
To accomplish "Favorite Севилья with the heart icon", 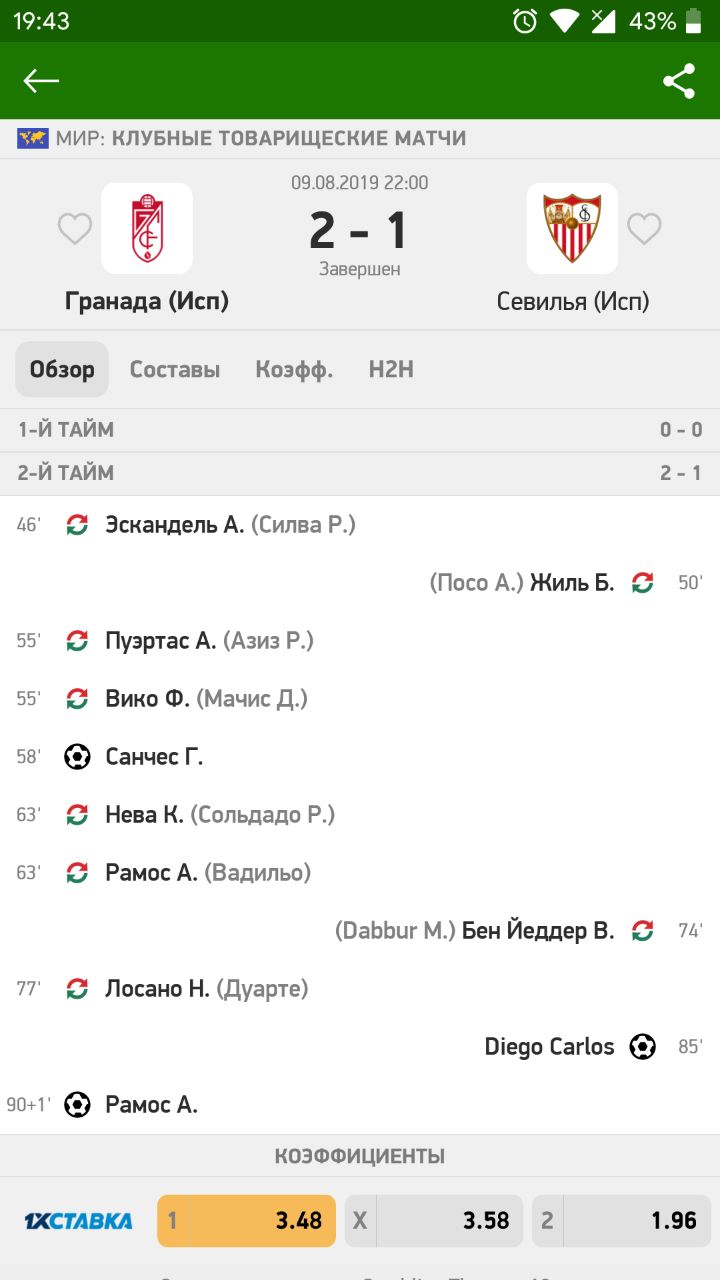I will coord(644,229).
